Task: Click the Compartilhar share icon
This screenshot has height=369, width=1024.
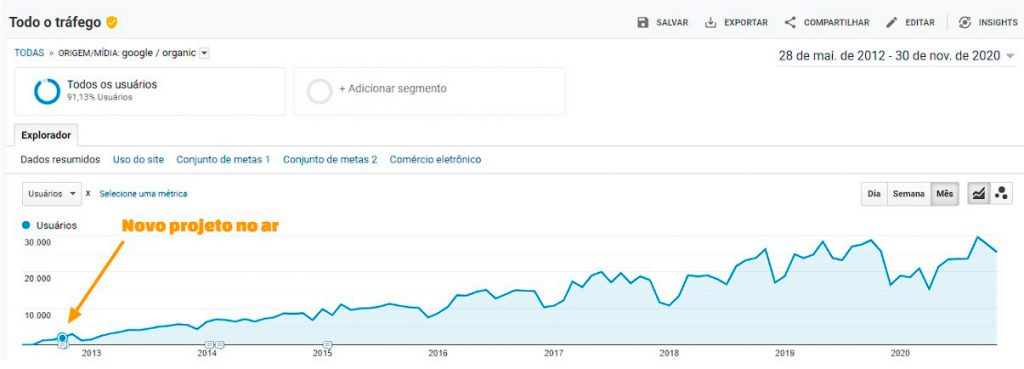Action: pyautogui.click(x=790, y=22)
